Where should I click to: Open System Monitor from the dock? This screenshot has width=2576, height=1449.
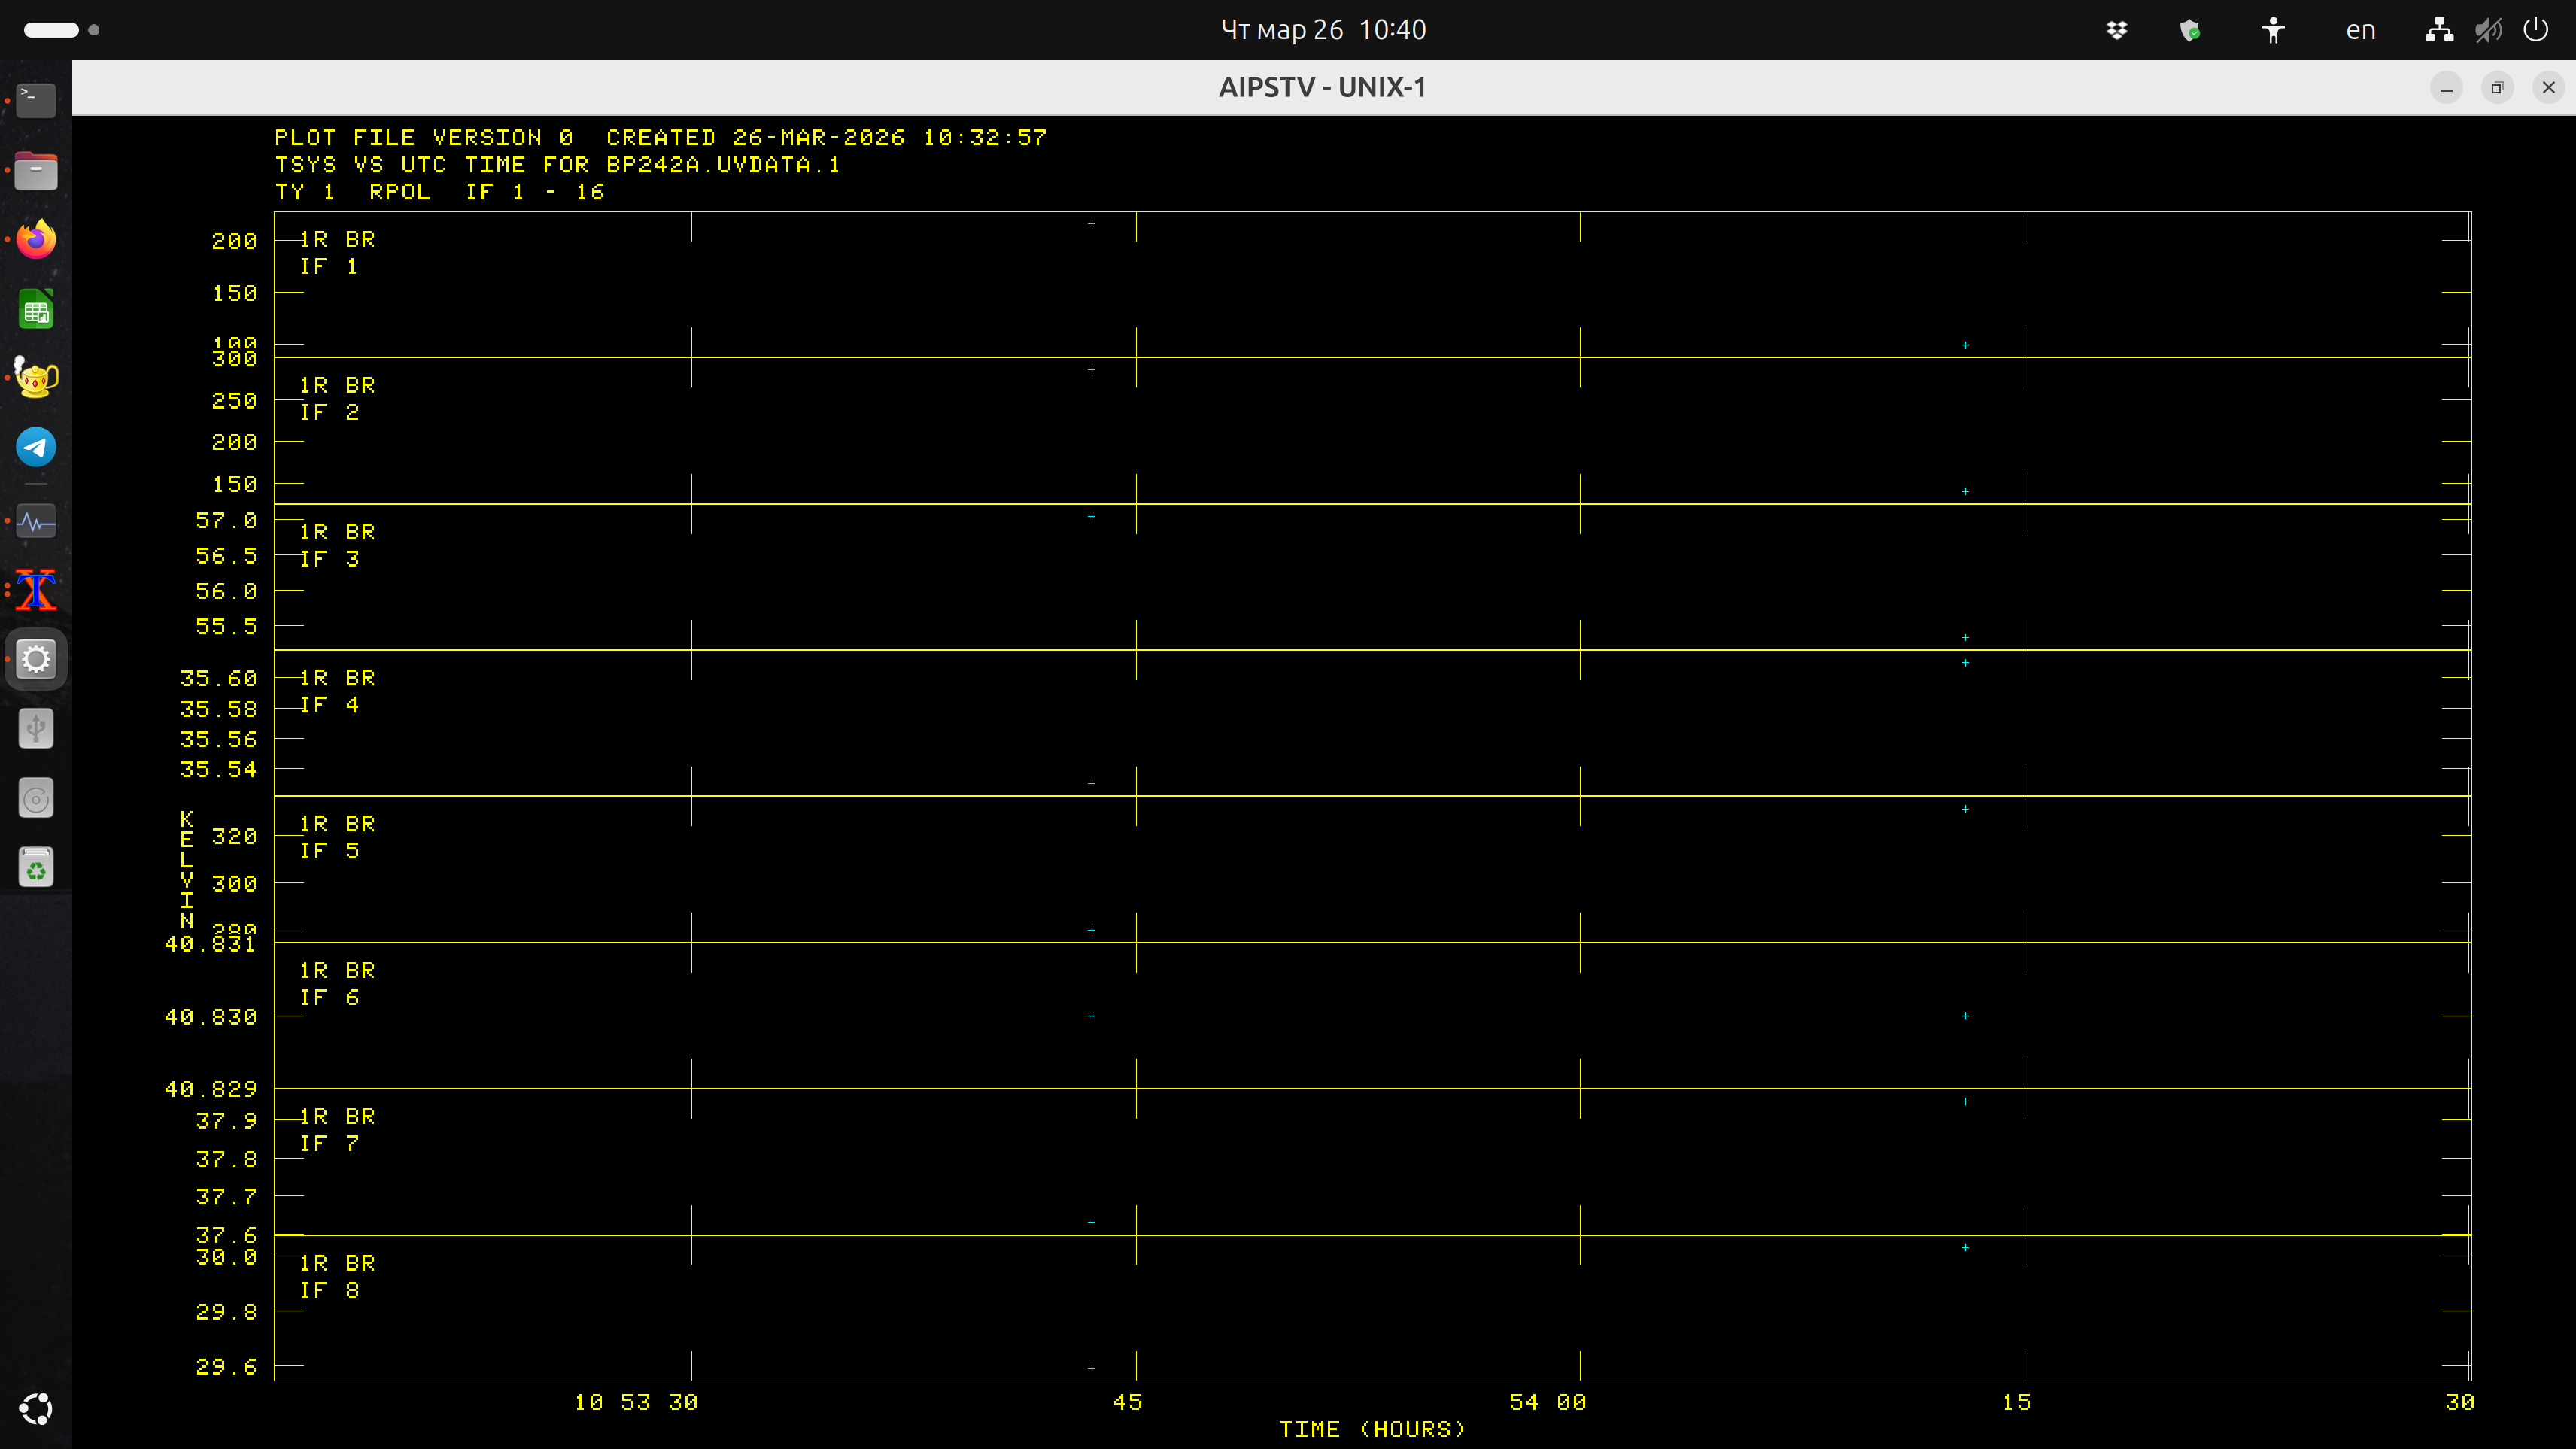[x=36, y=521]
